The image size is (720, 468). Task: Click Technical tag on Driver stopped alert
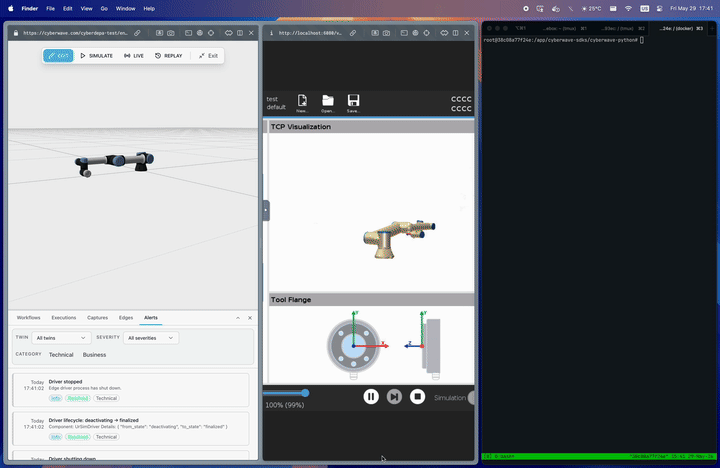click(106, 398)
